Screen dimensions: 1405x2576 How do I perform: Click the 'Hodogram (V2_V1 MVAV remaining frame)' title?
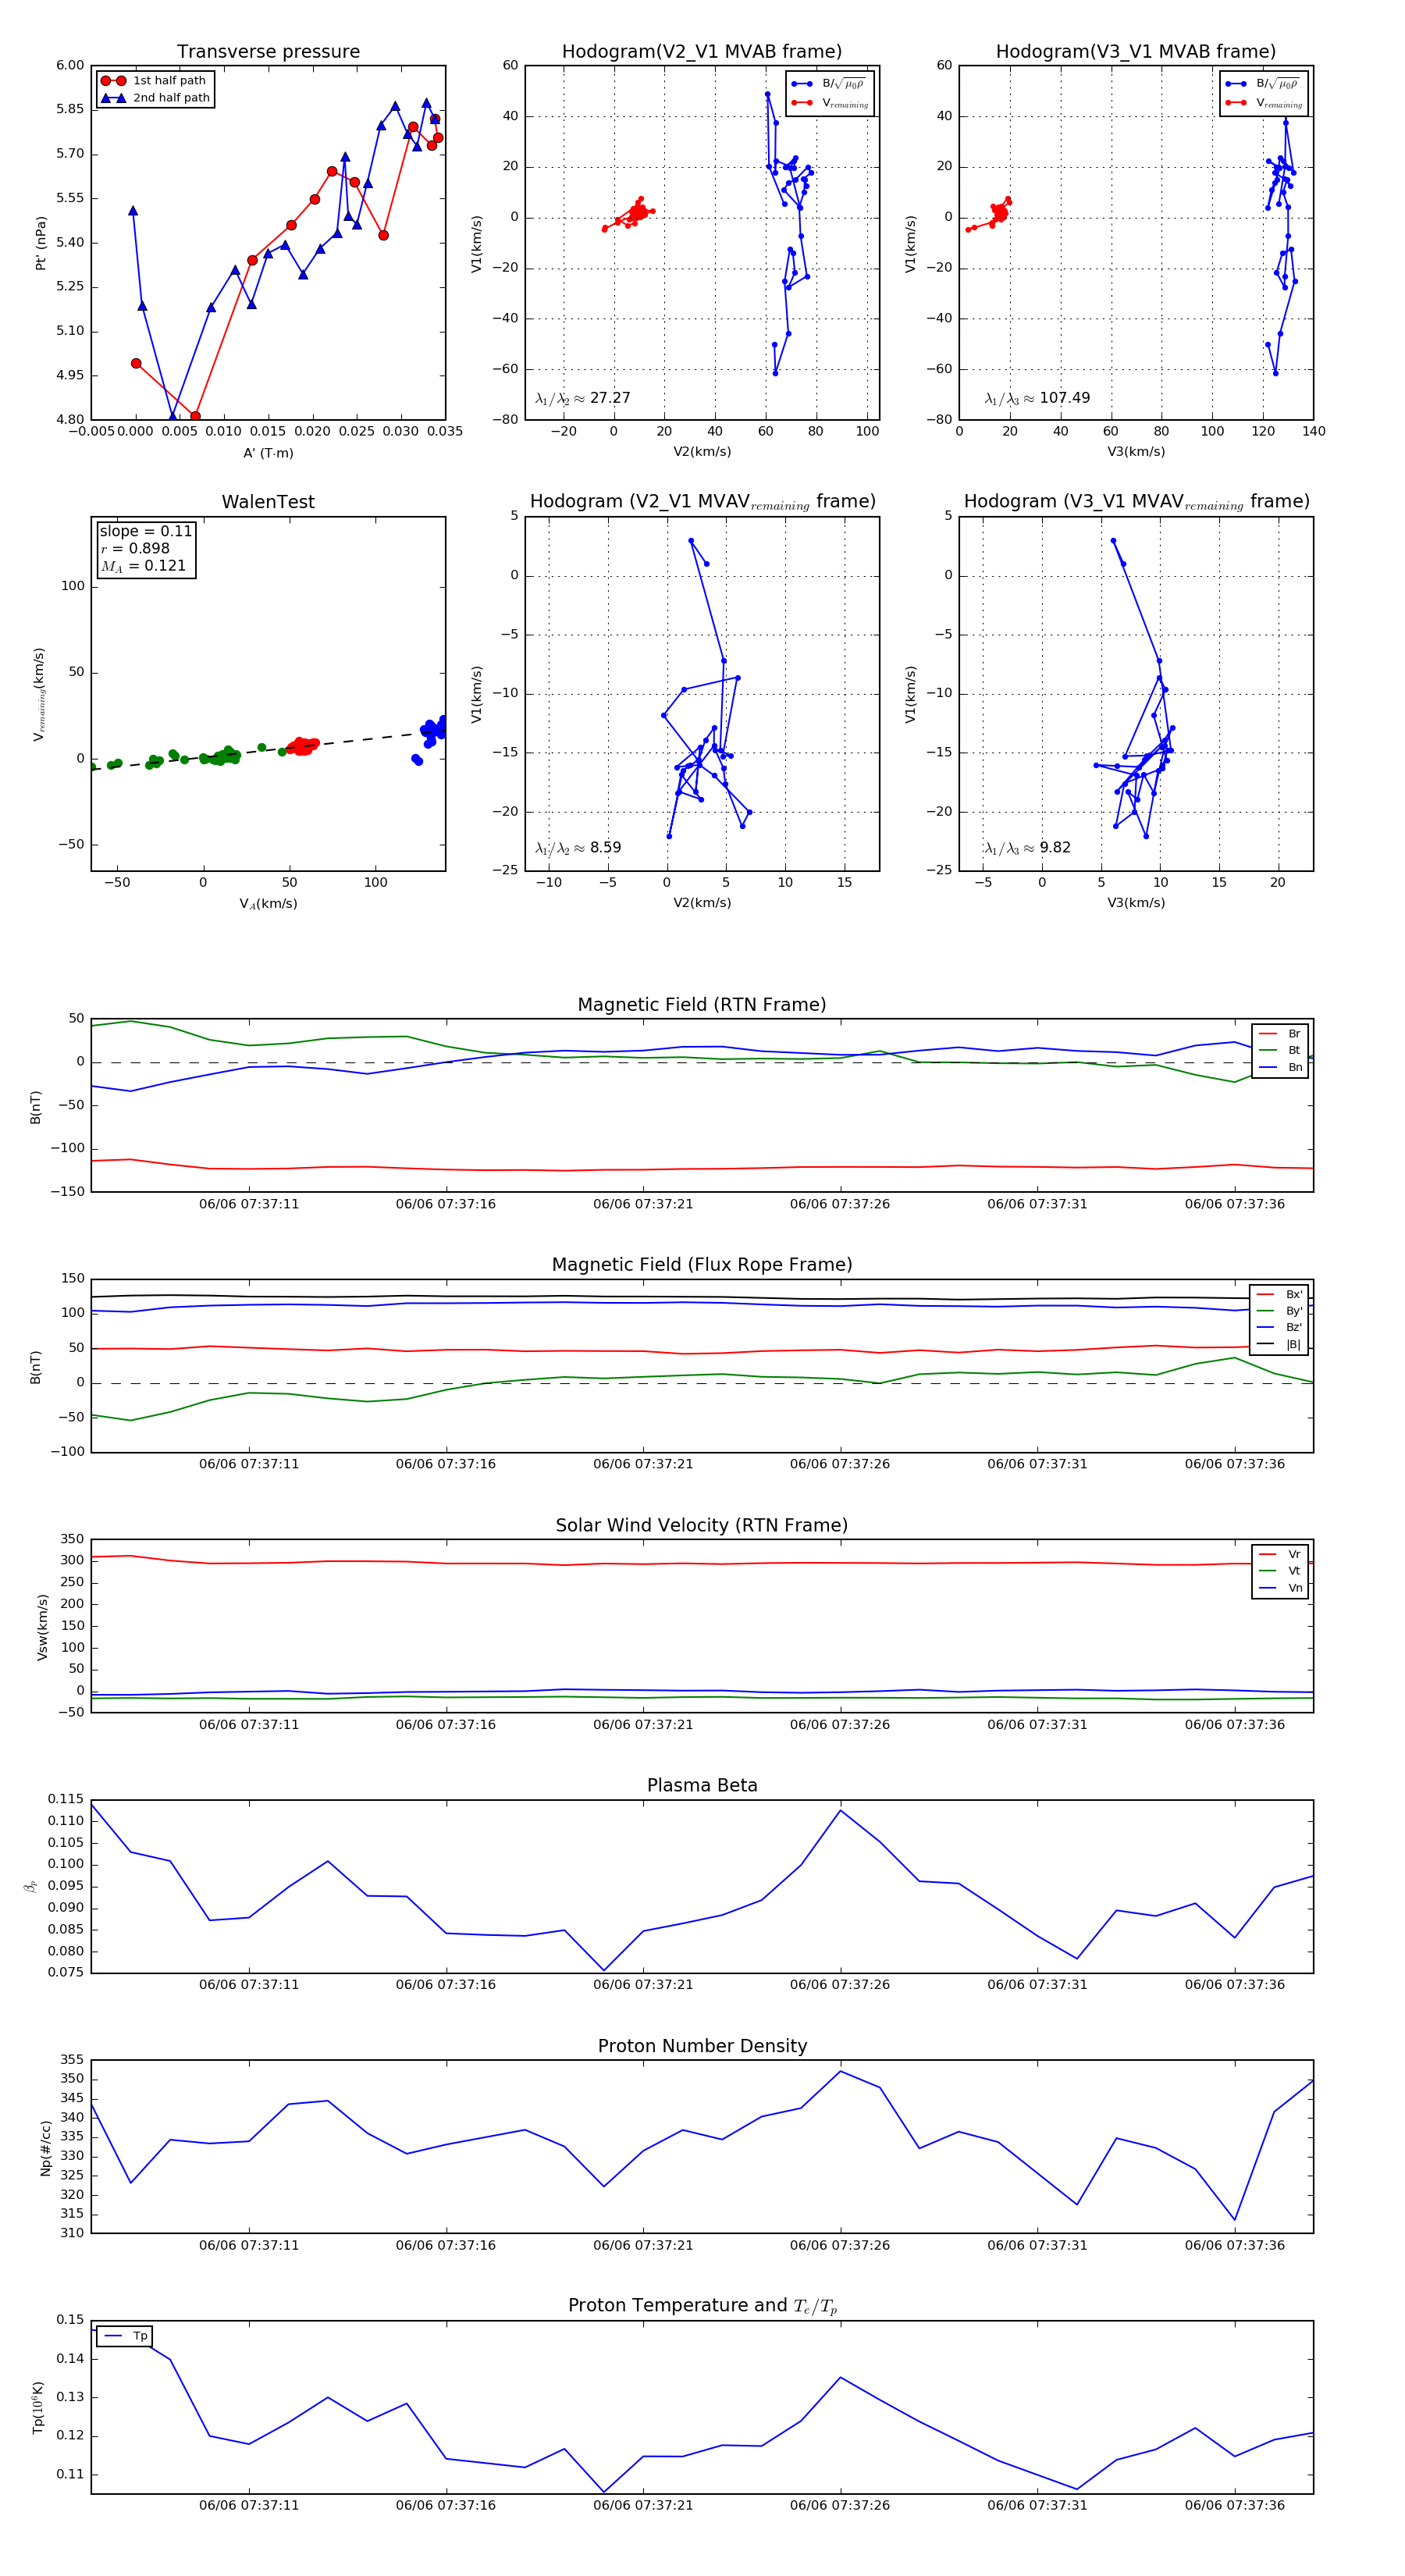702,502
